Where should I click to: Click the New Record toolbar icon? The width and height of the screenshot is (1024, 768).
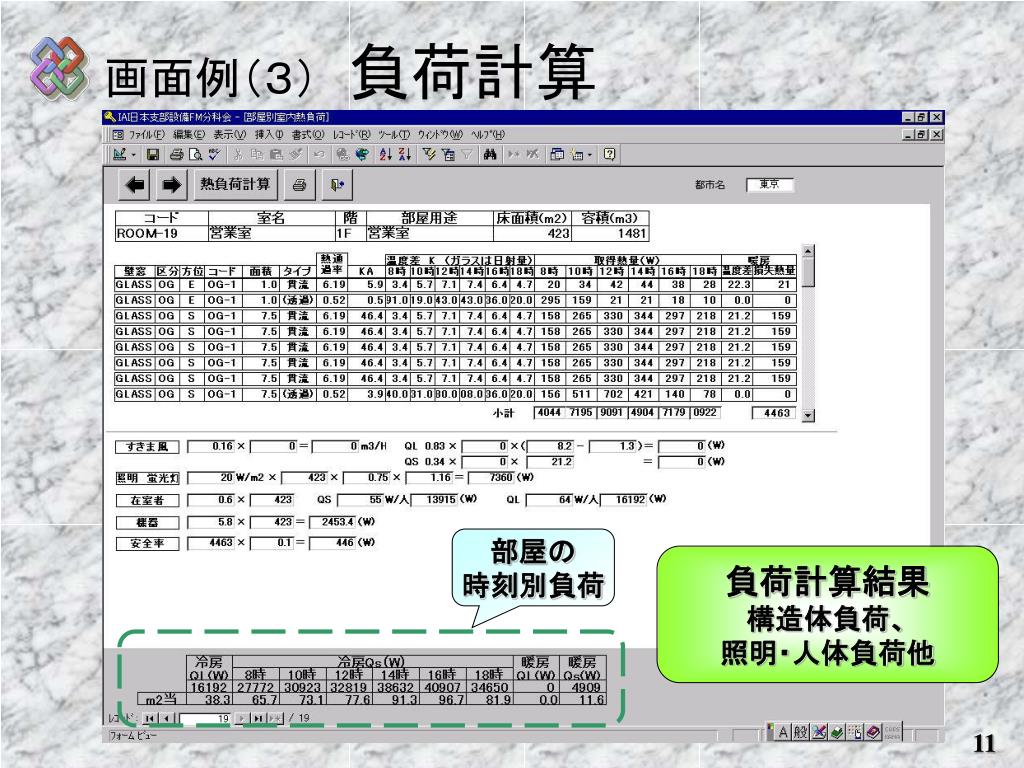point(514,155)
